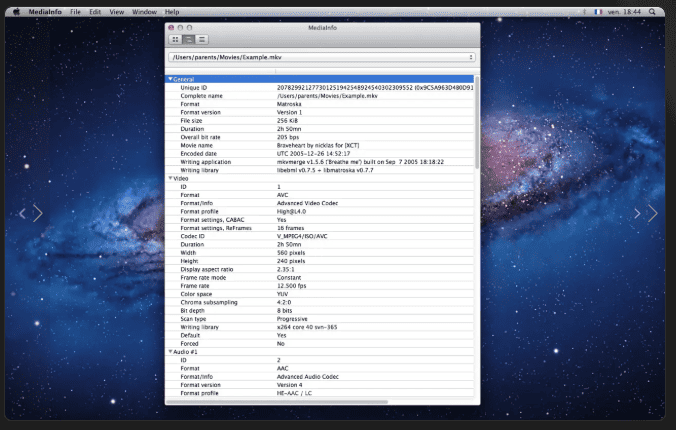Collapse the Video section triangle
This screenshot has height=430, width=676.
tap(170, 178)
